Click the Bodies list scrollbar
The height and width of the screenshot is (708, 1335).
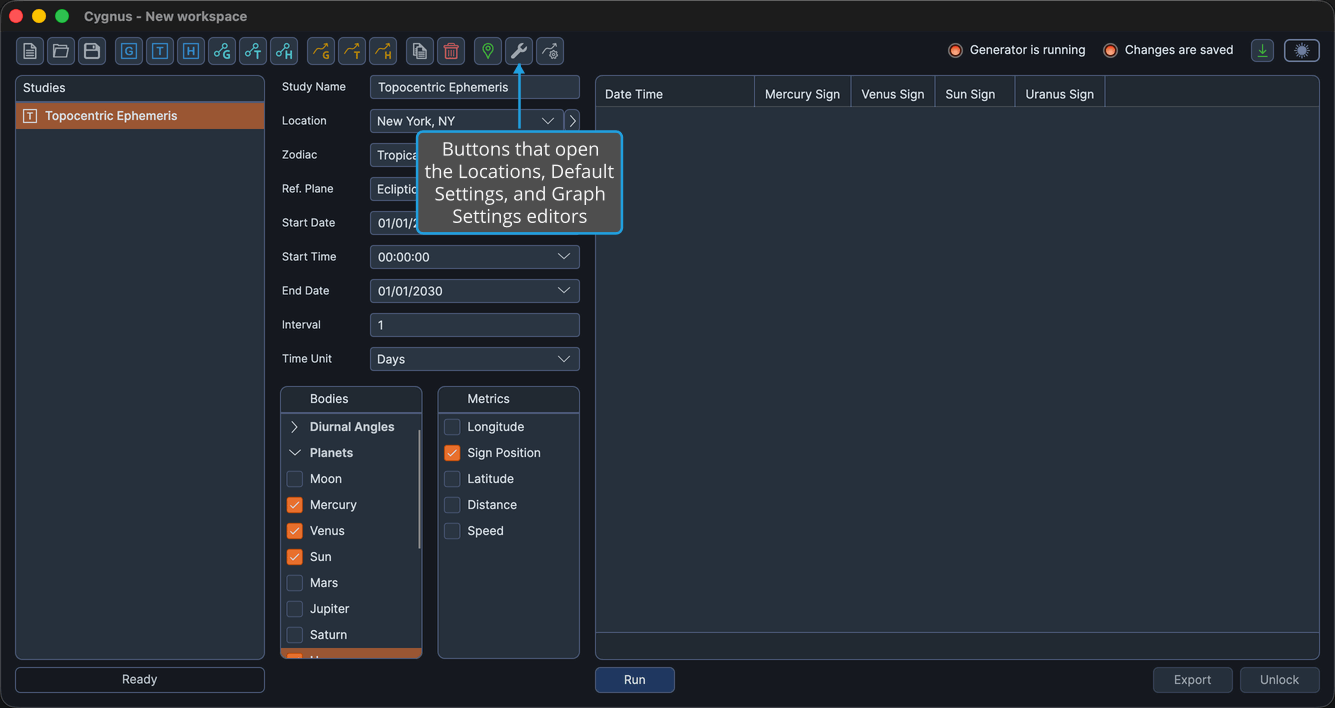pos(419,488)
